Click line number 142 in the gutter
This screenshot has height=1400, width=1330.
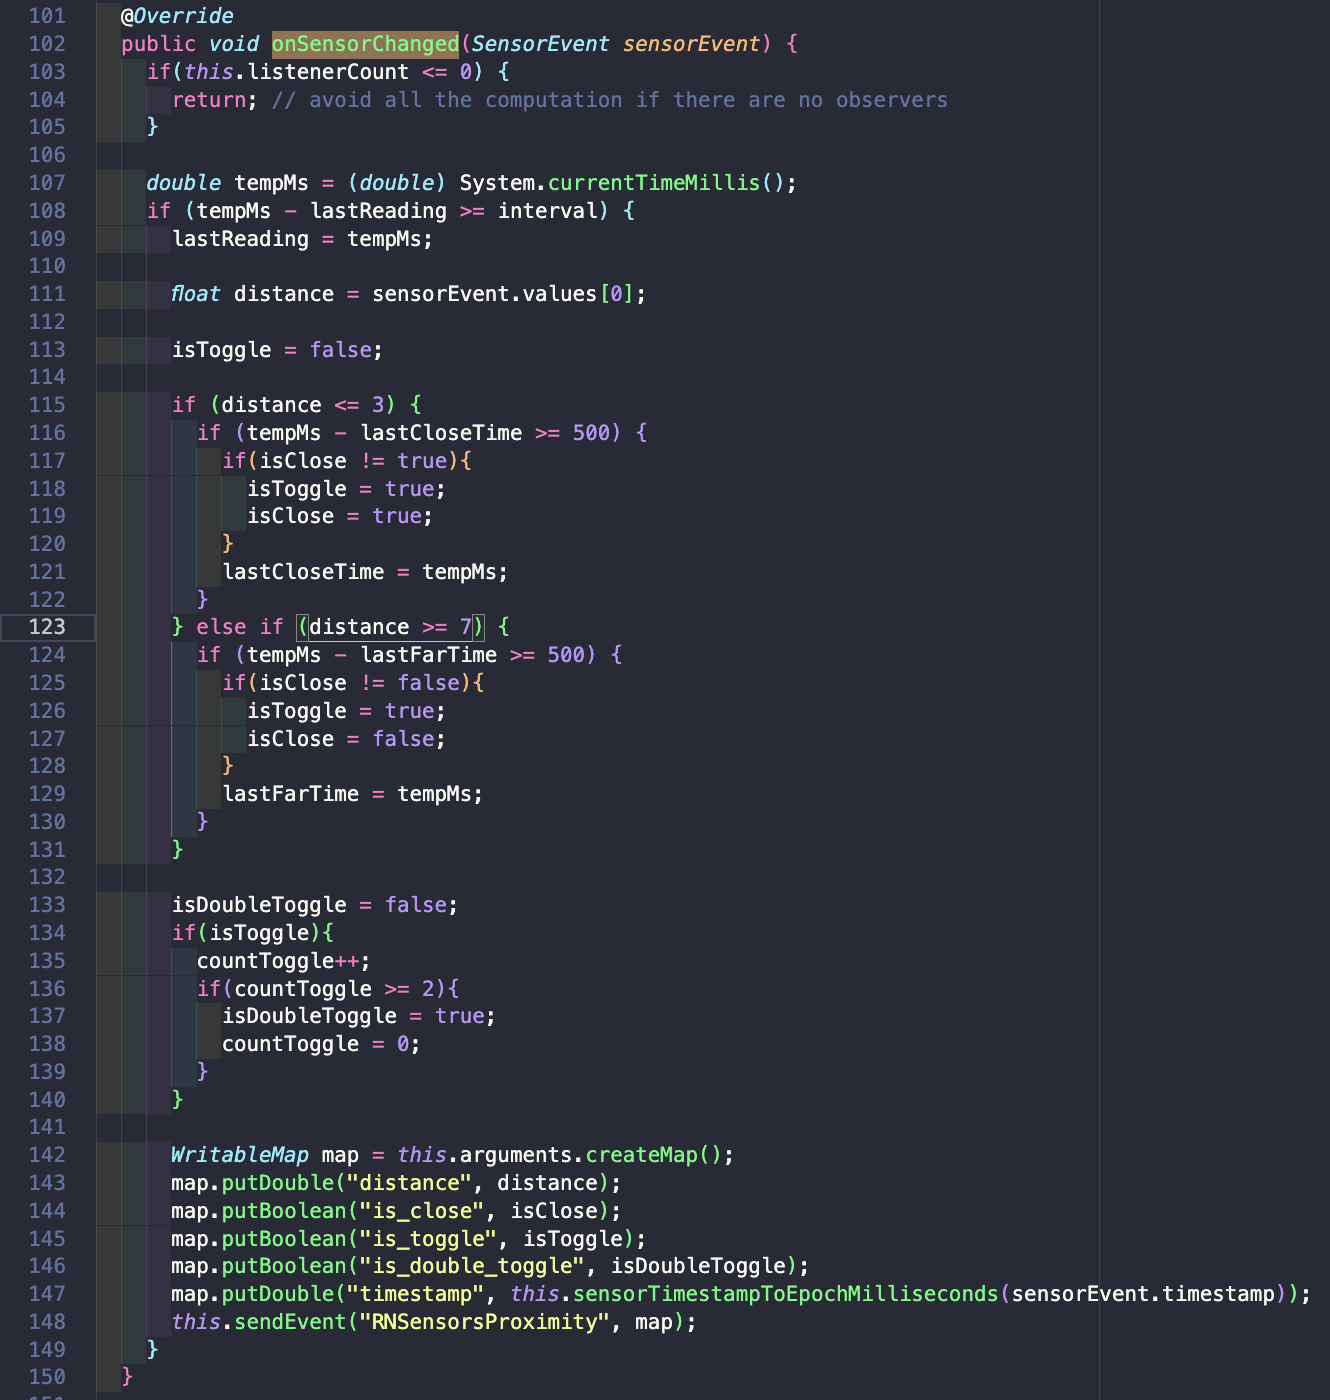point(47,1155)
